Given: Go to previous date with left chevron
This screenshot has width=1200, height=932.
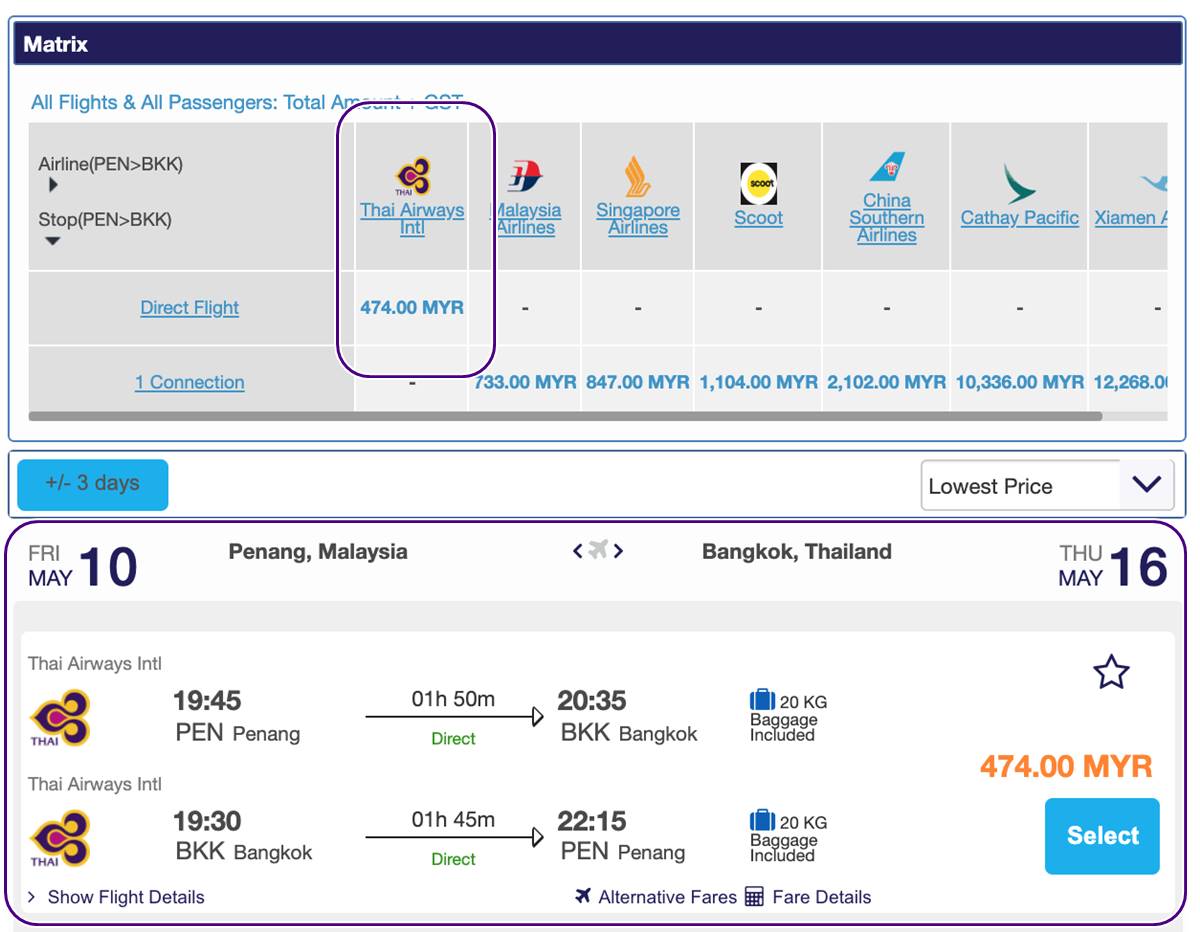Looking at the screenshot, I should pos(577,550).
